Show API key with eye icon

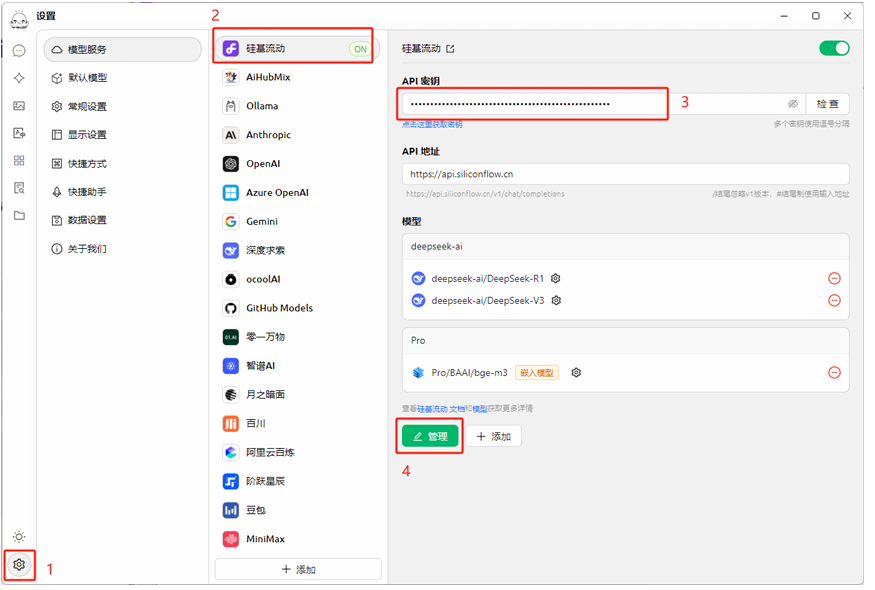[793, 104]
